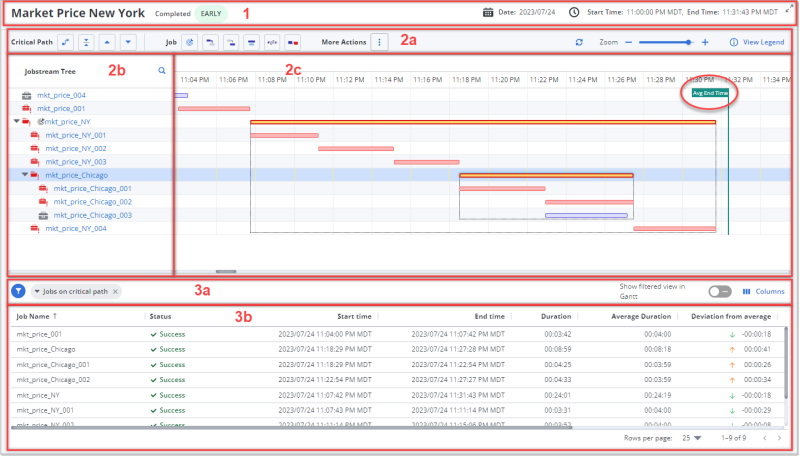
Task: Click the Zoom slider handle
Action: [x=690, y=43]
